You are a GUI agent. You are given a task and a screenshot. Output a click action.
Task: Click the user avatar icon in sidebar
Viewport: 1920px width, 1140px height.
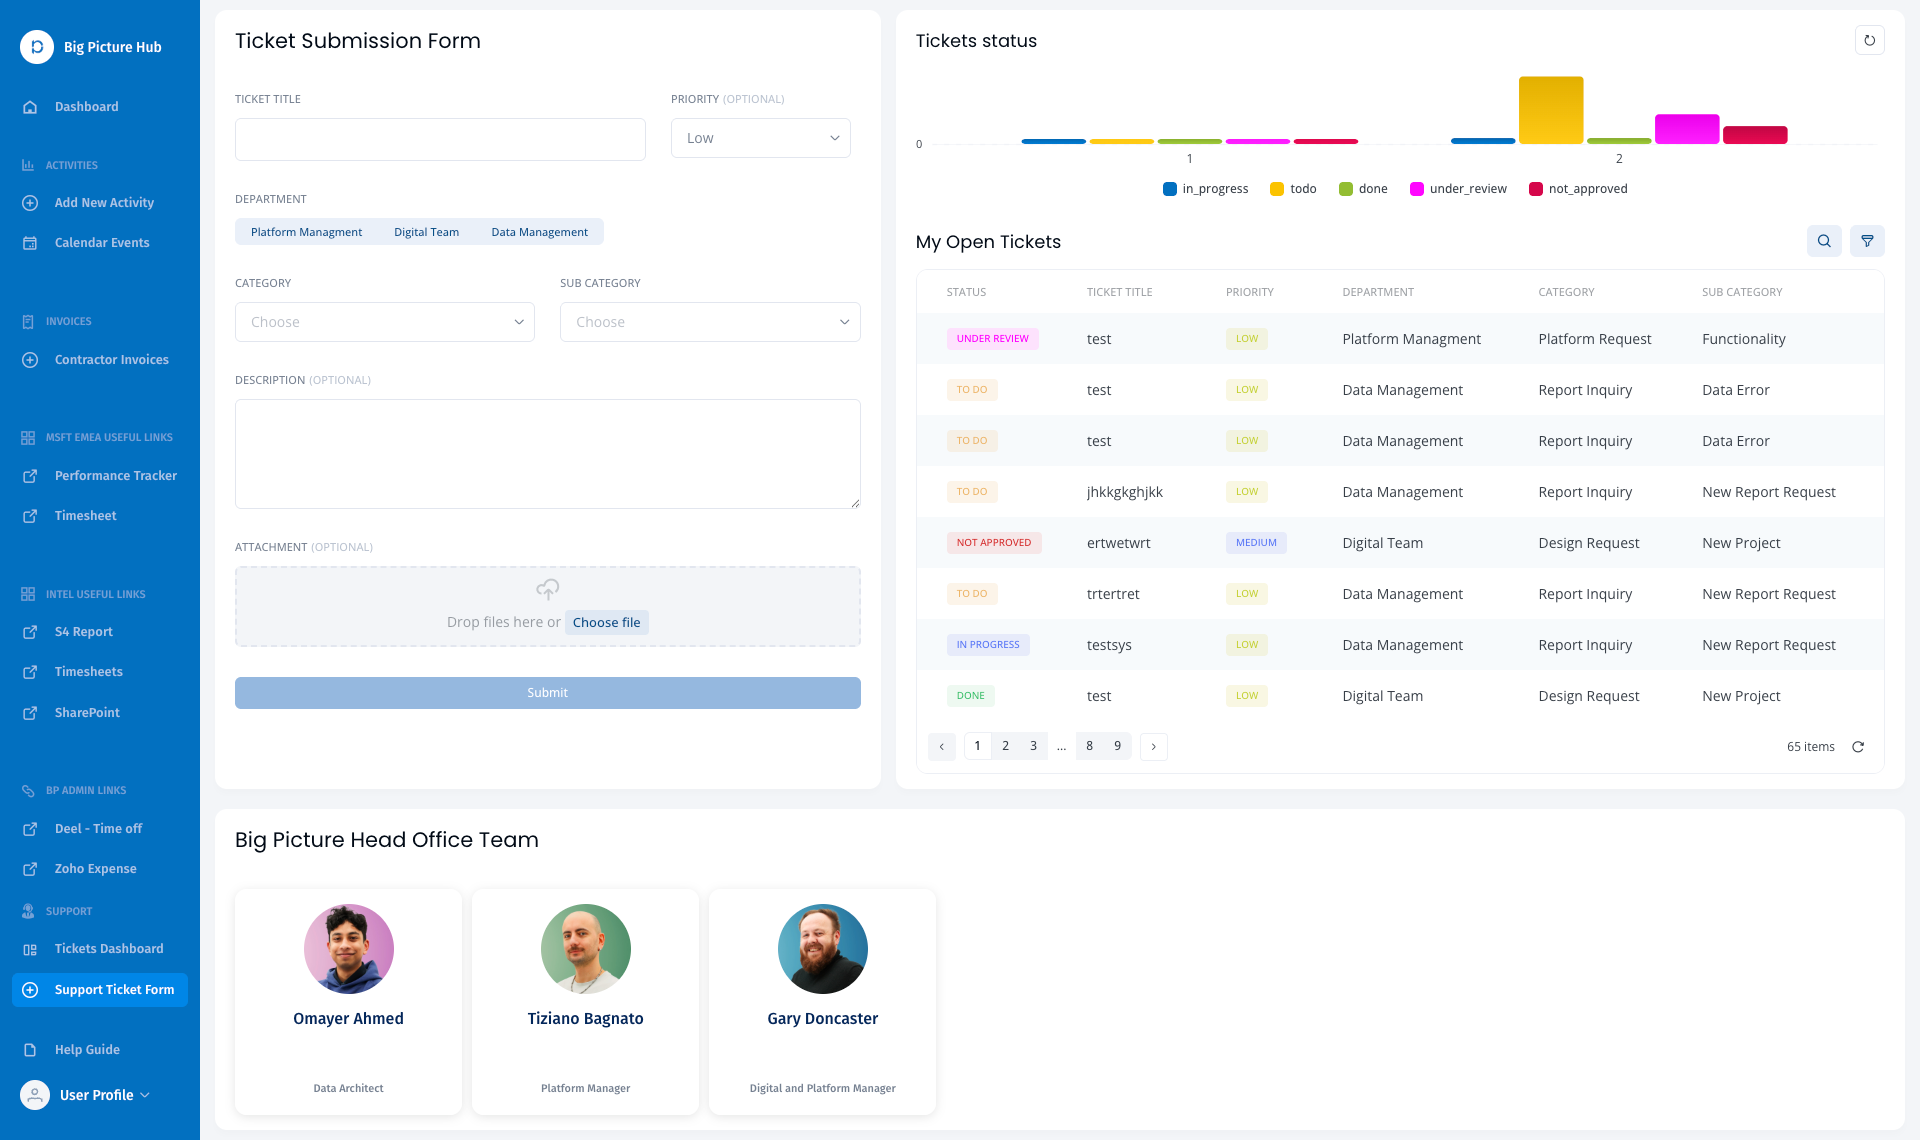35,1095
